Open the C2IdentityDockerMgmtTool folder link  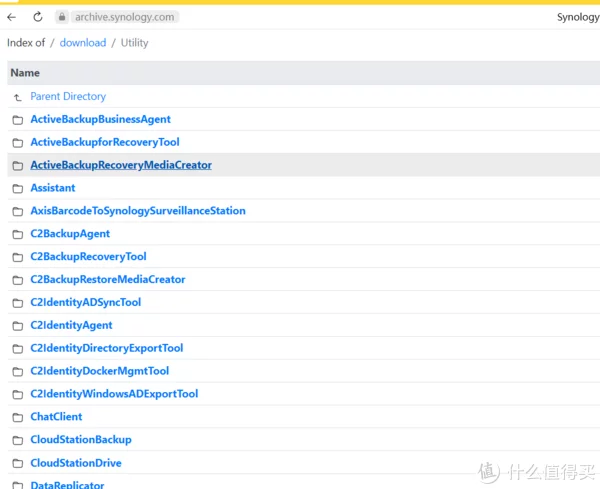pyautogui.click(x=100, y=371)
